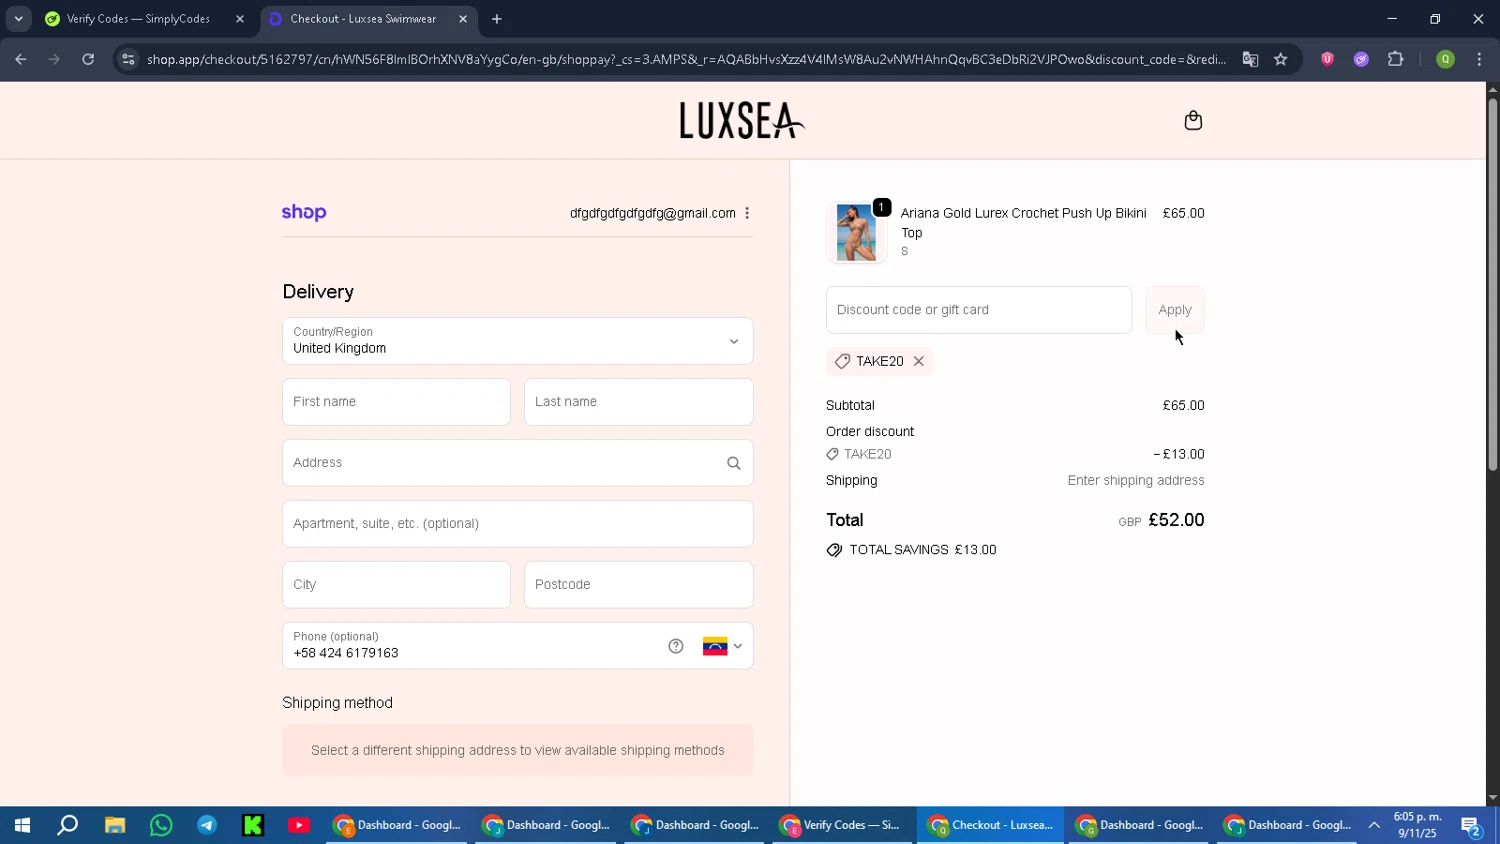Viewport: 1500px width, 844px height.
Task: Open the tab search dropdown
Action: [x=18, y=19]
